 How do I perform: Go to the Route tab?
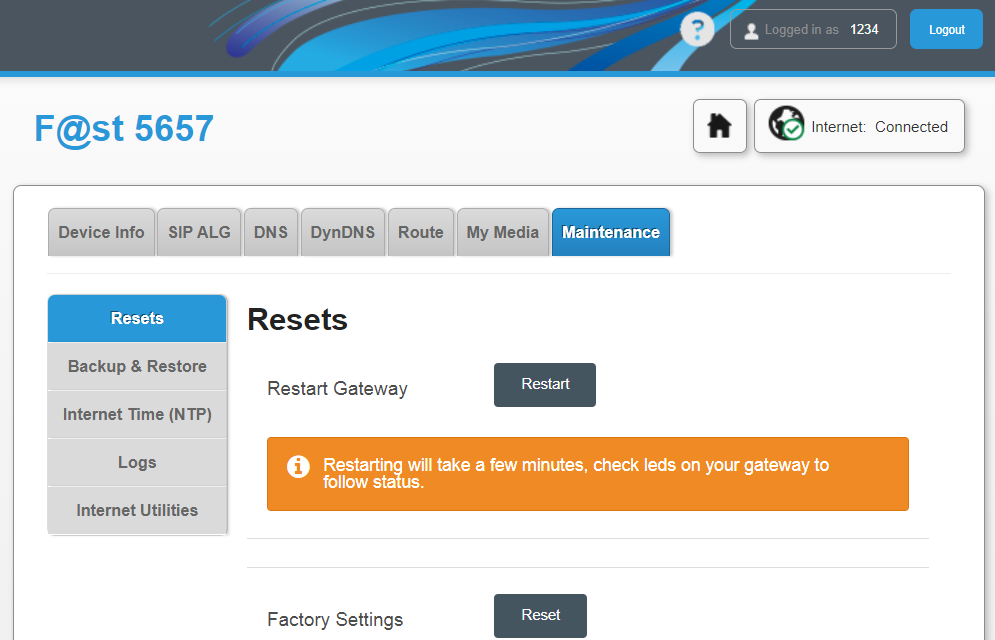421,232
